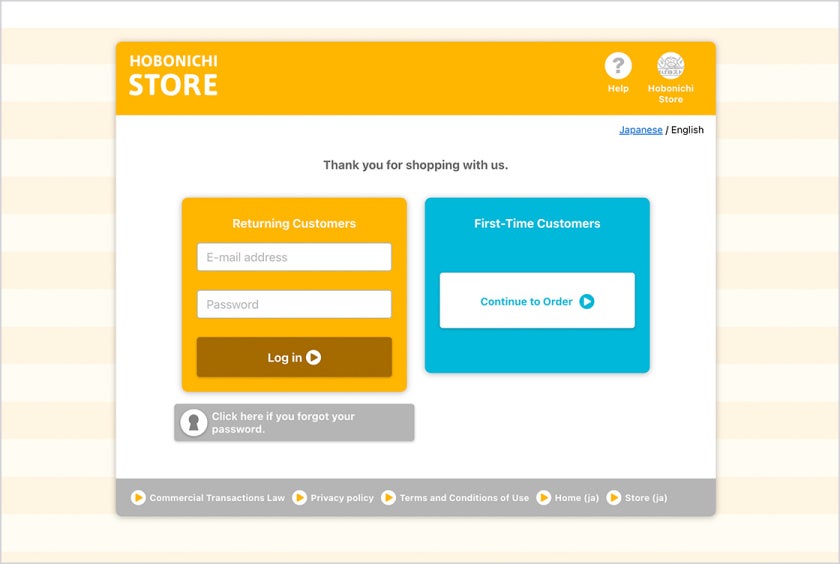Click the question mark Help icon
This screenshot has height=564, width=840.
coord(618,66)
